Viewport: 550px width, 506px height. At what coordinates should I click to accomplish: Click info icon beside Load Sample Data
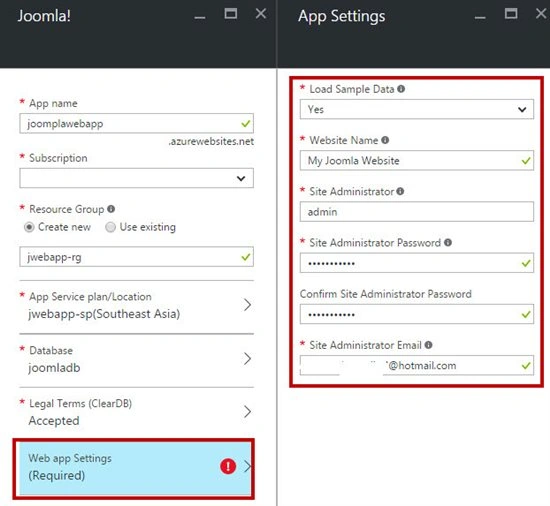pyautogui.click(x=401, y=89)
